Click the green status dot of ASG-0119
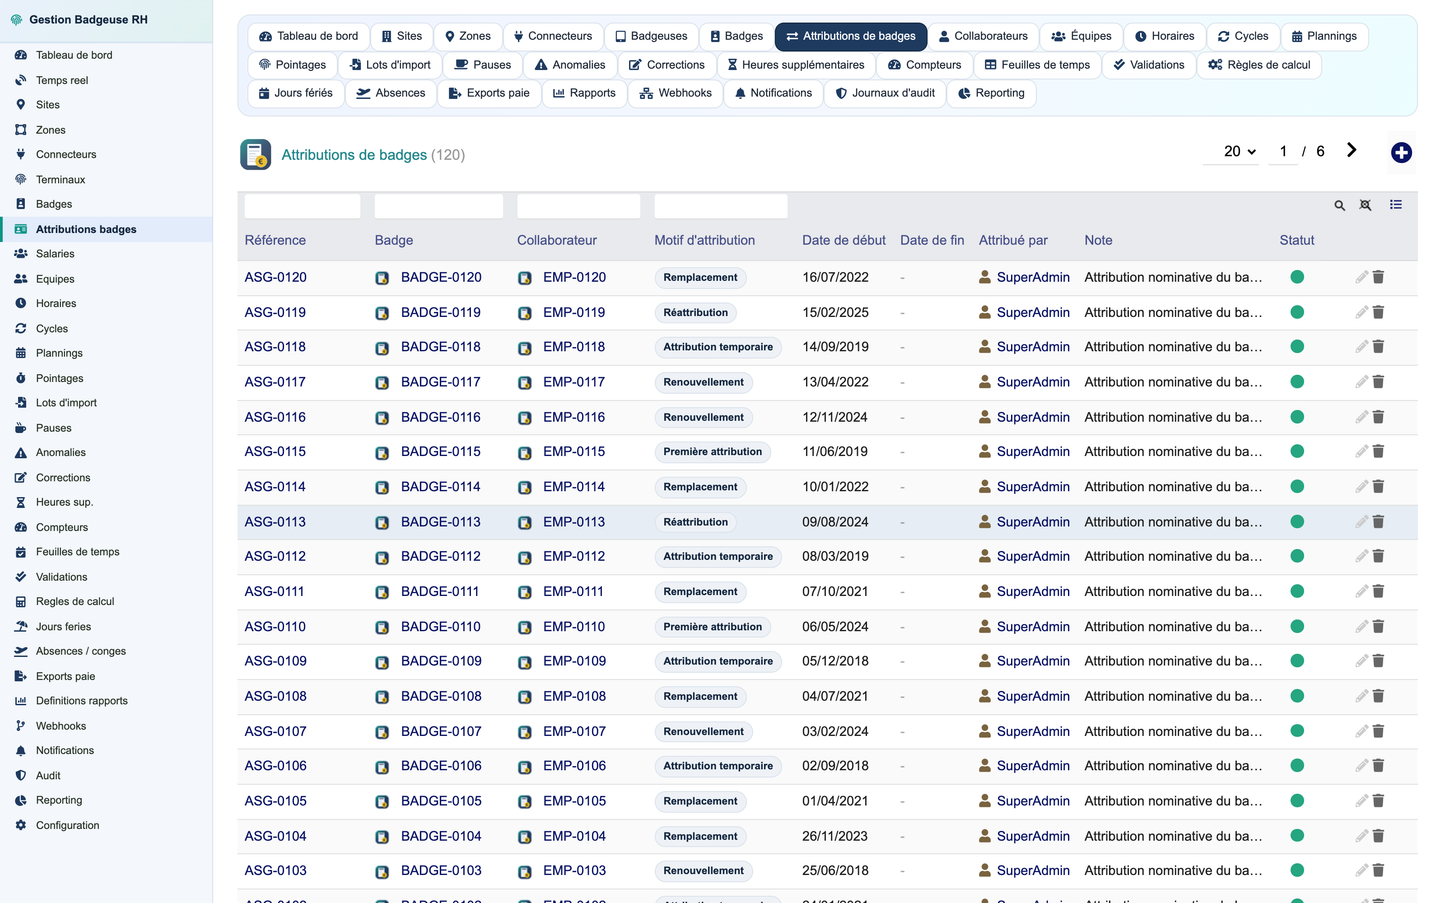The height and width of the screenshot is (903, 1445). 1297,312
